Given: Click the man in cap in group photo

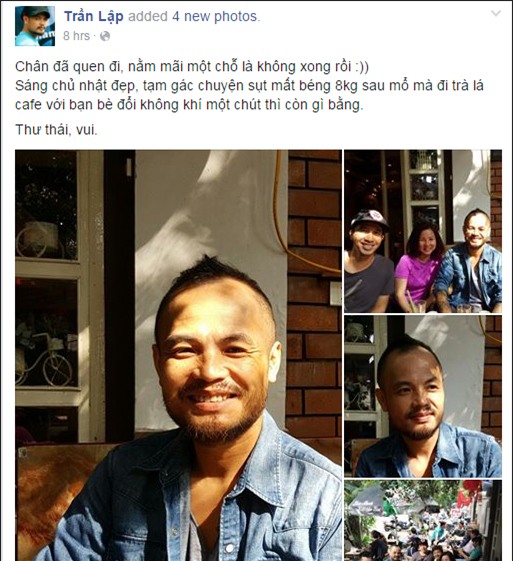Looking at the screenshot, I should 368,261.
